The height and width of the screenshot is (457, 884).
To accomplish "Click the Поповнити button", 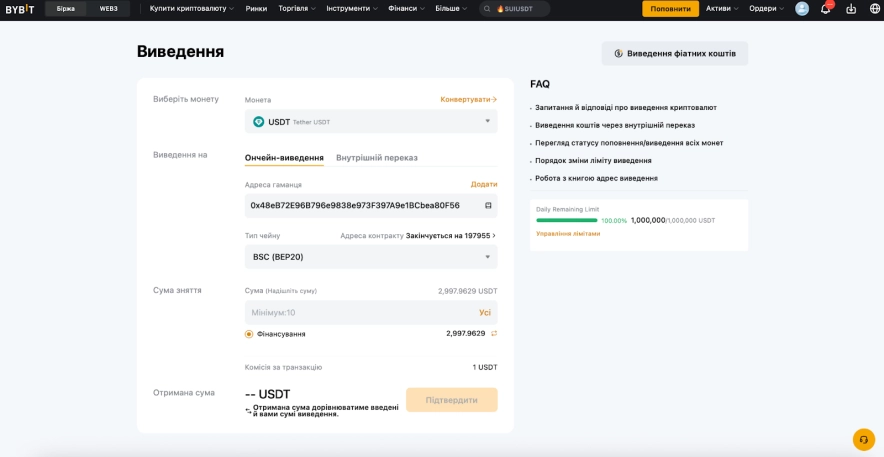I will [670, 9].
